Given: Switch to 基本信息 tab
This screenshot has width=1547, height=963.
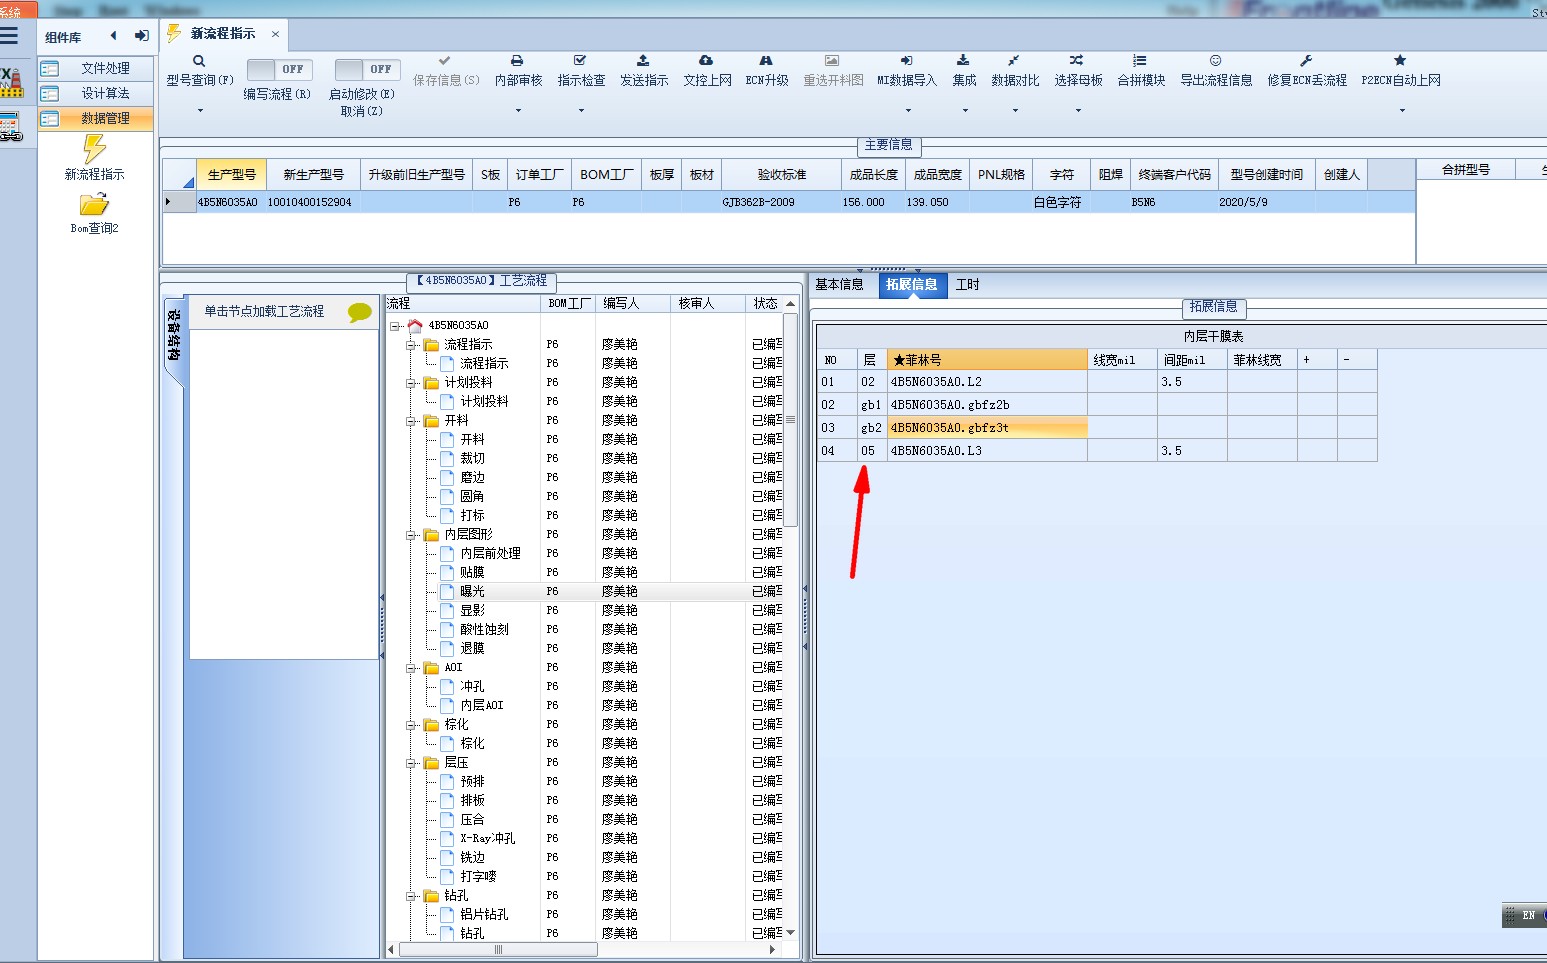Looking at the screenshot, I should pos(839,285).
